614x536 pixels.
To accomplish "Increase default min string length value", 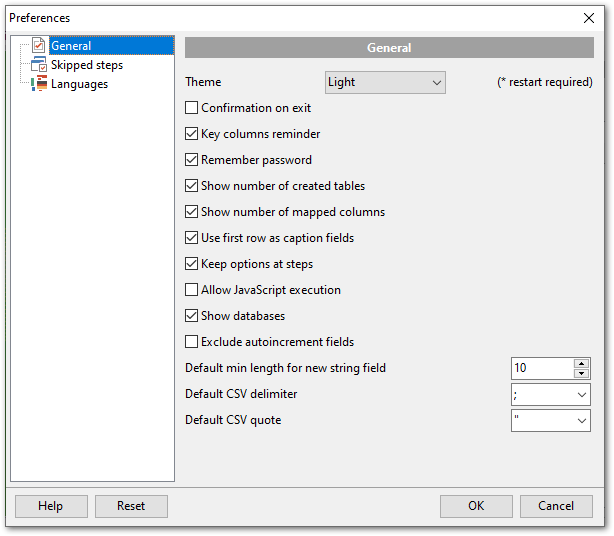I will click(x=582, y=363).
